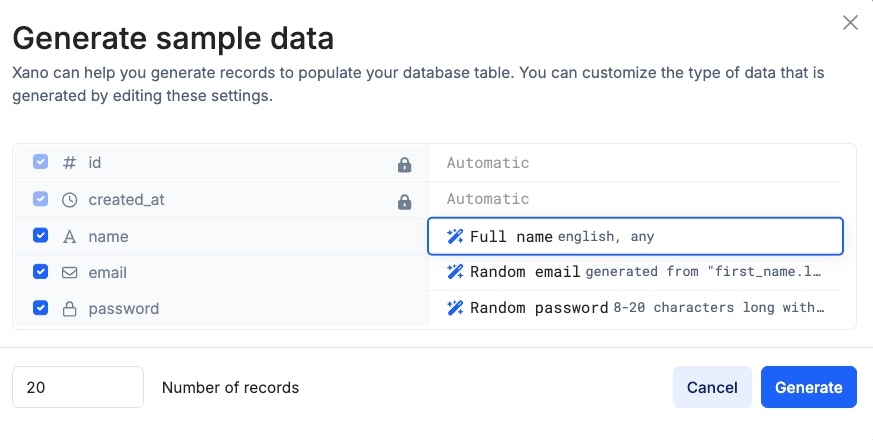Click the magic wand icon for Random password
This screenshot has height=440, width=873.
click(455, 308)
